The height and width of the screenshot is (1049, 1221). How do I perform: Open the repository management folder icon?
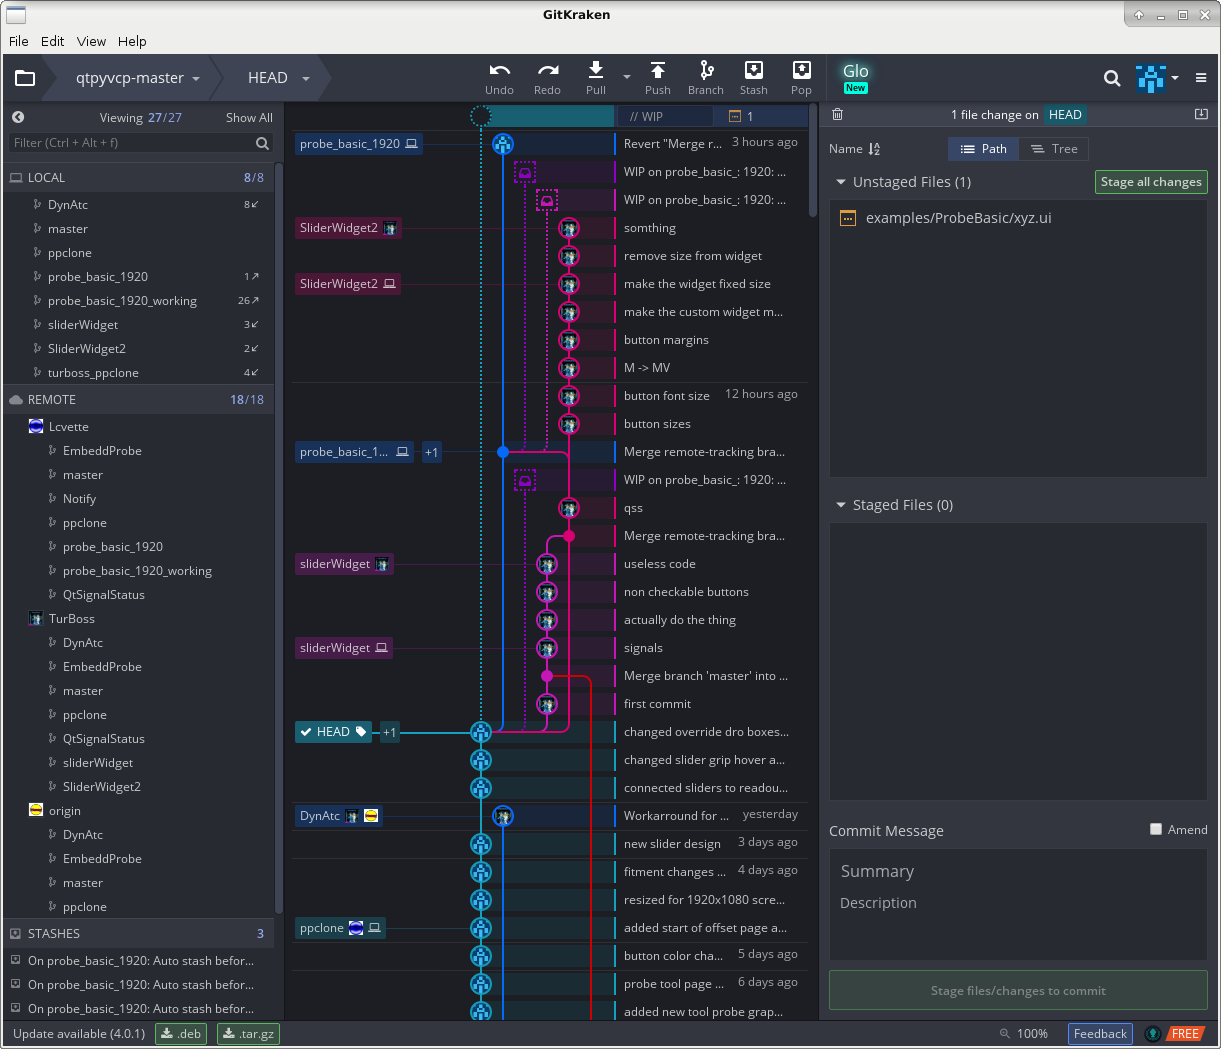pos(25,78)
